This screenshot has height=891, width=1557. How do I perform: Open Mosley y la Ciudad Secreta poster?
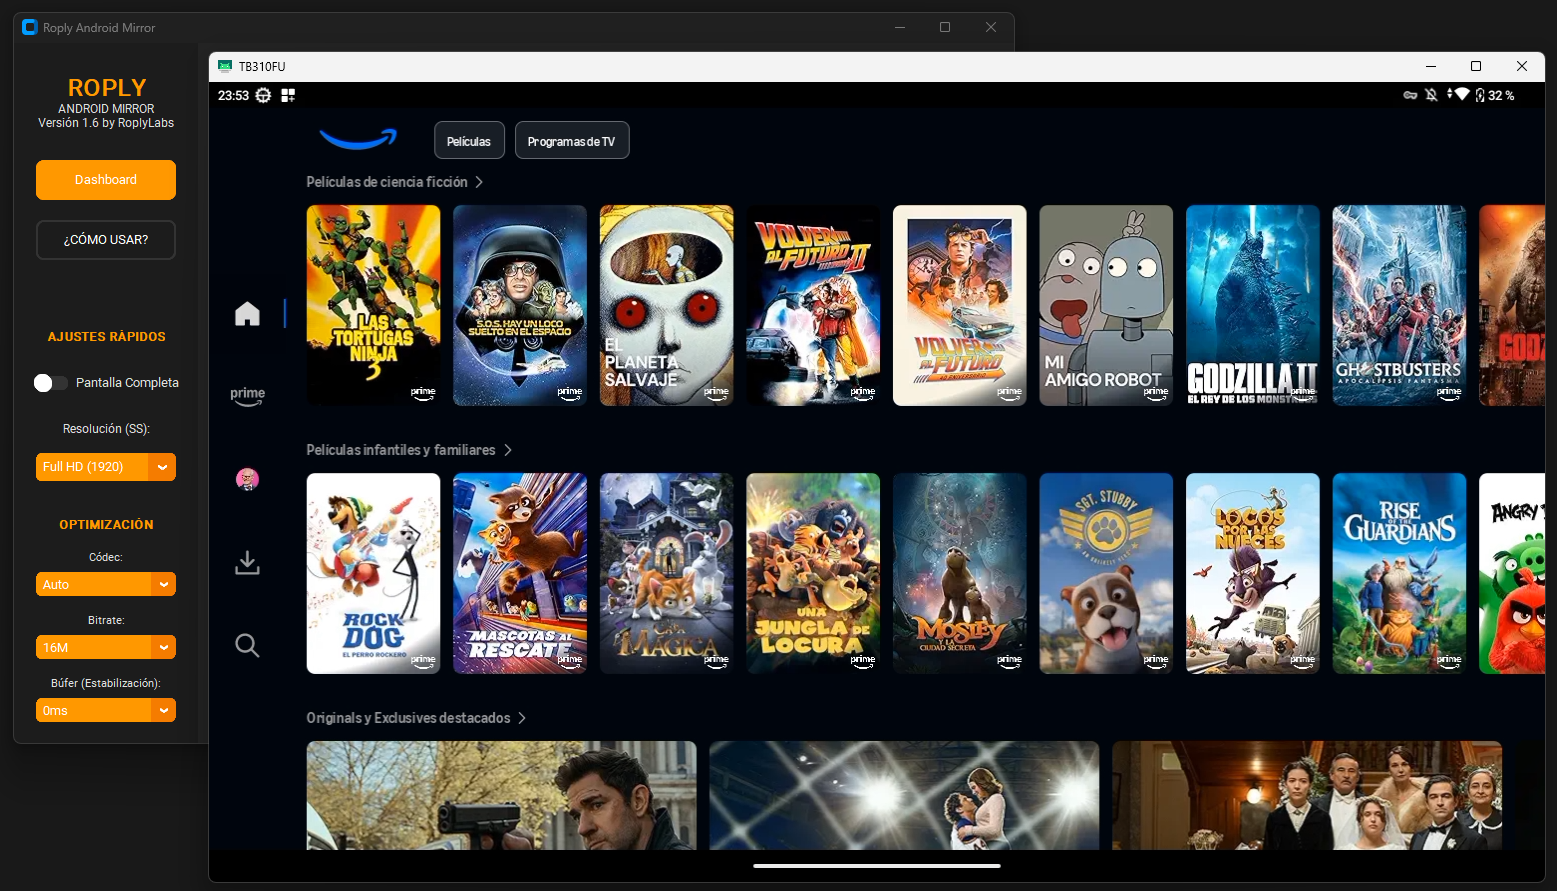(960, 573)
